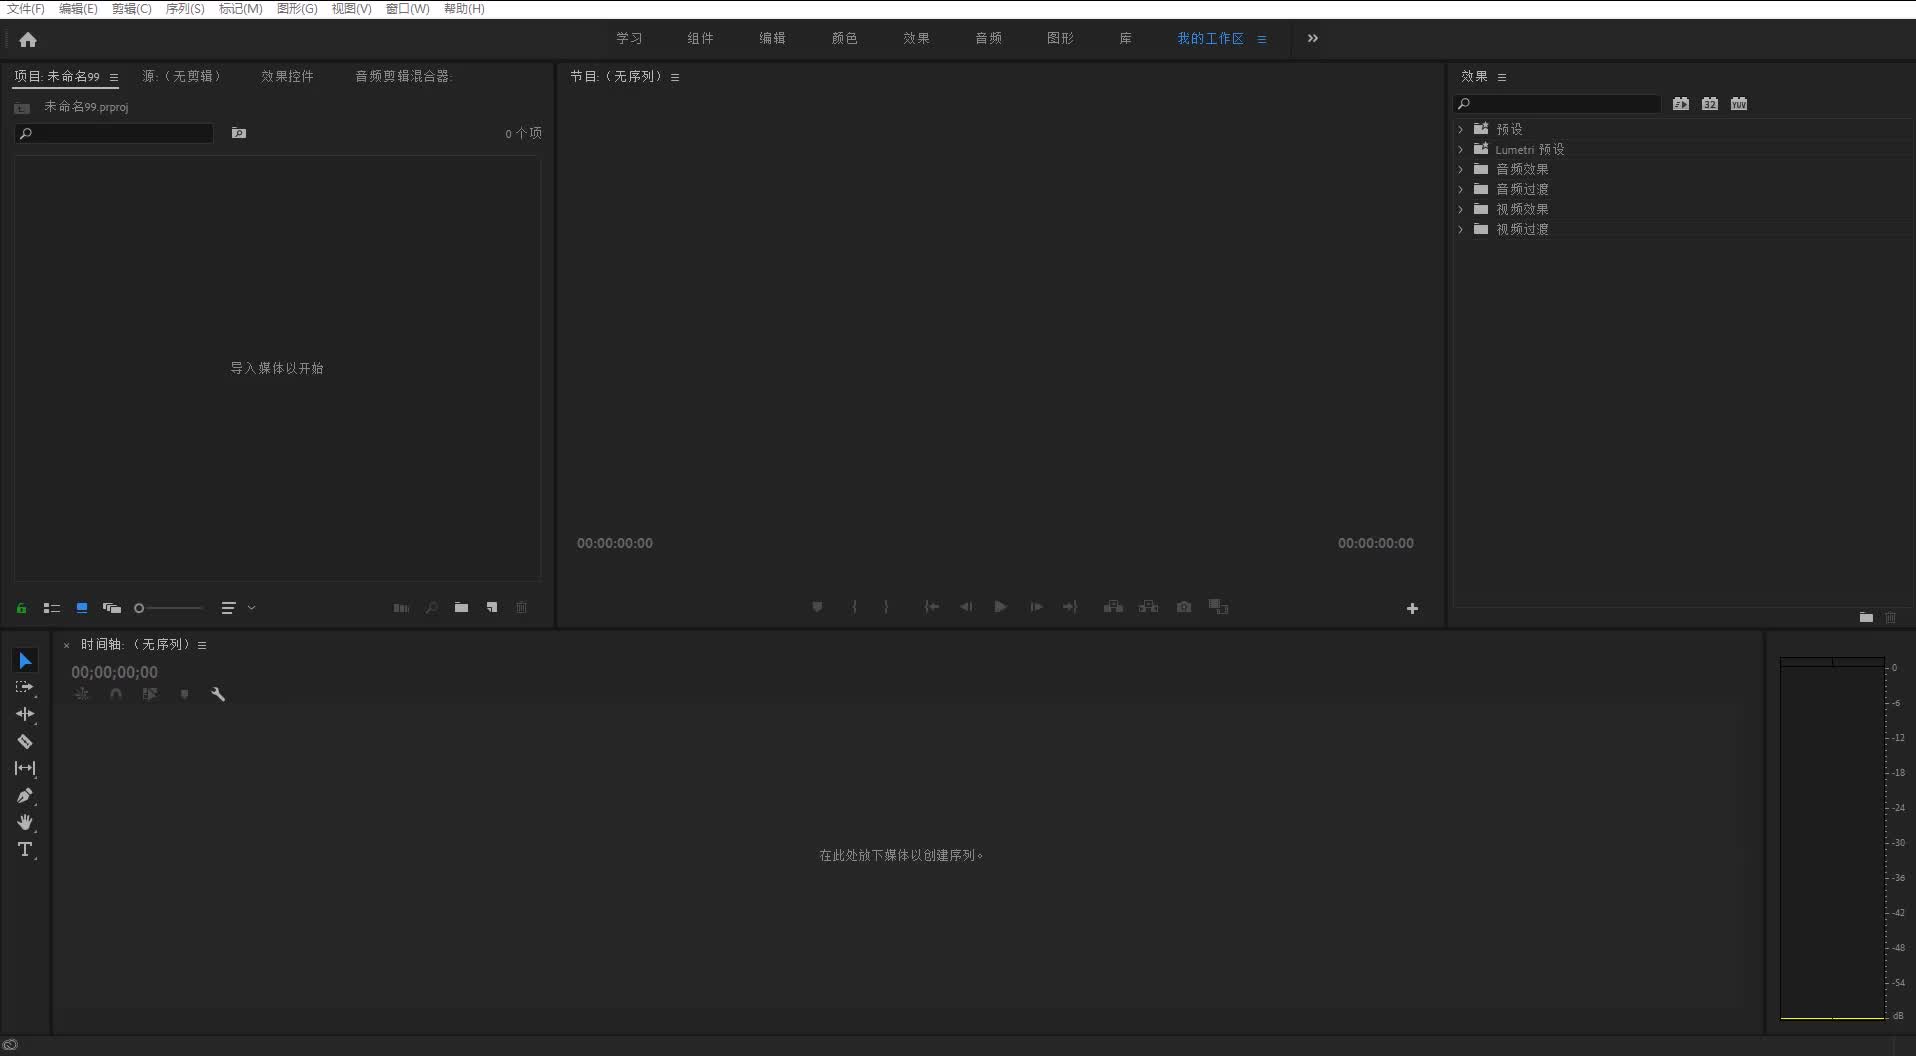Switch to the 效果控件 tab

(288, 76)
